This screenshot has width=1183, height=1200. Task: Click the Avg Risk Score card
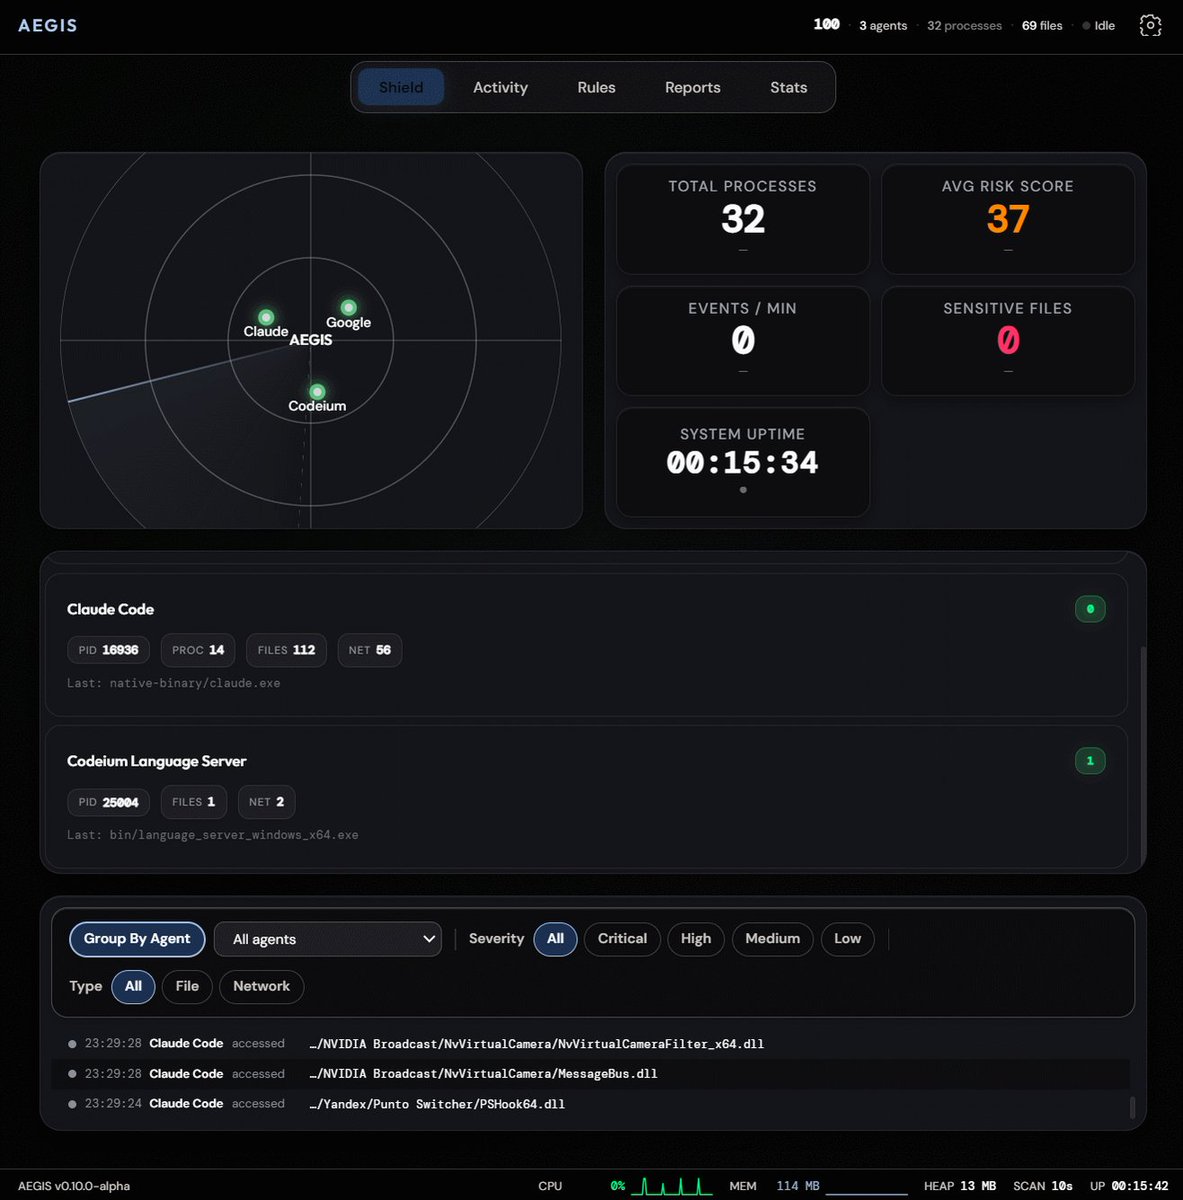coord(1007,219)
